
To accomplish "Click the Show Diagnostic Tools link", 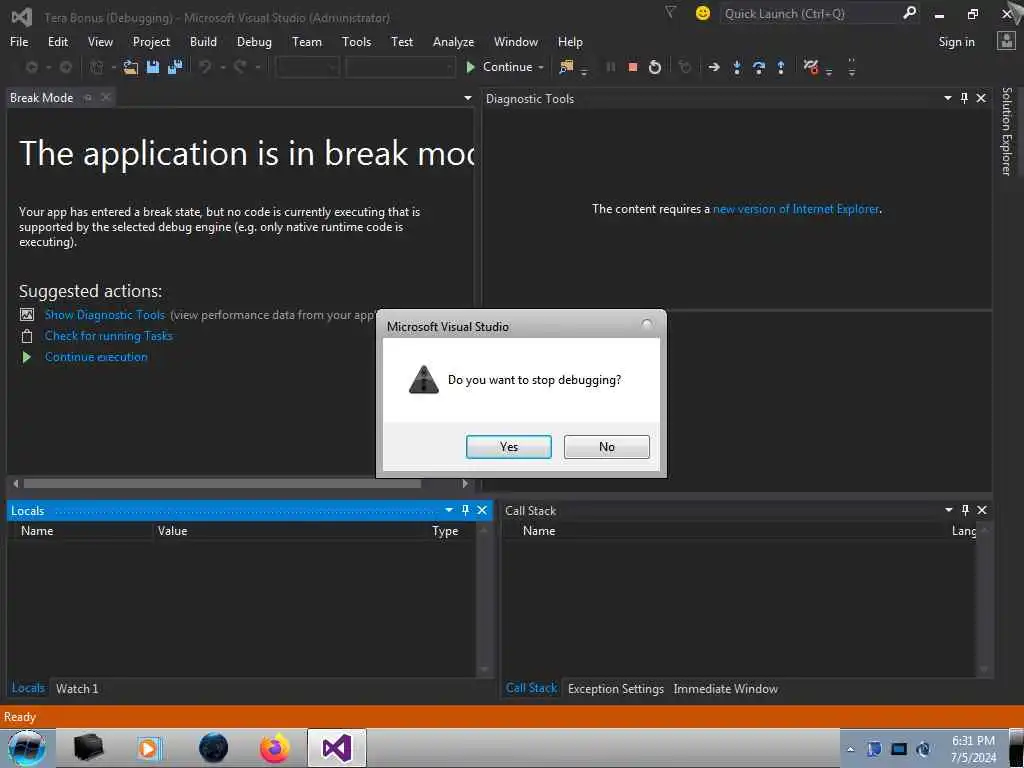I will (x=104, y=315).
